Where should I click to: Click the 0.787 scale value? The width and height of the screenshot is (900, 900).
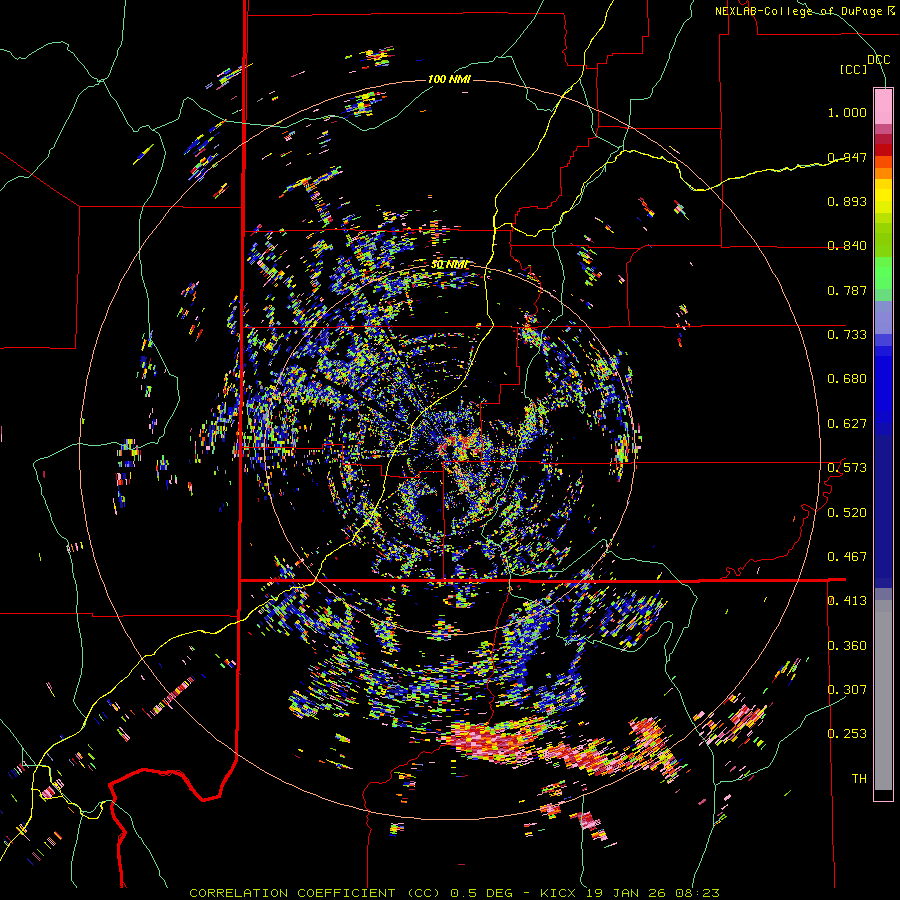[x=847, y=290]
